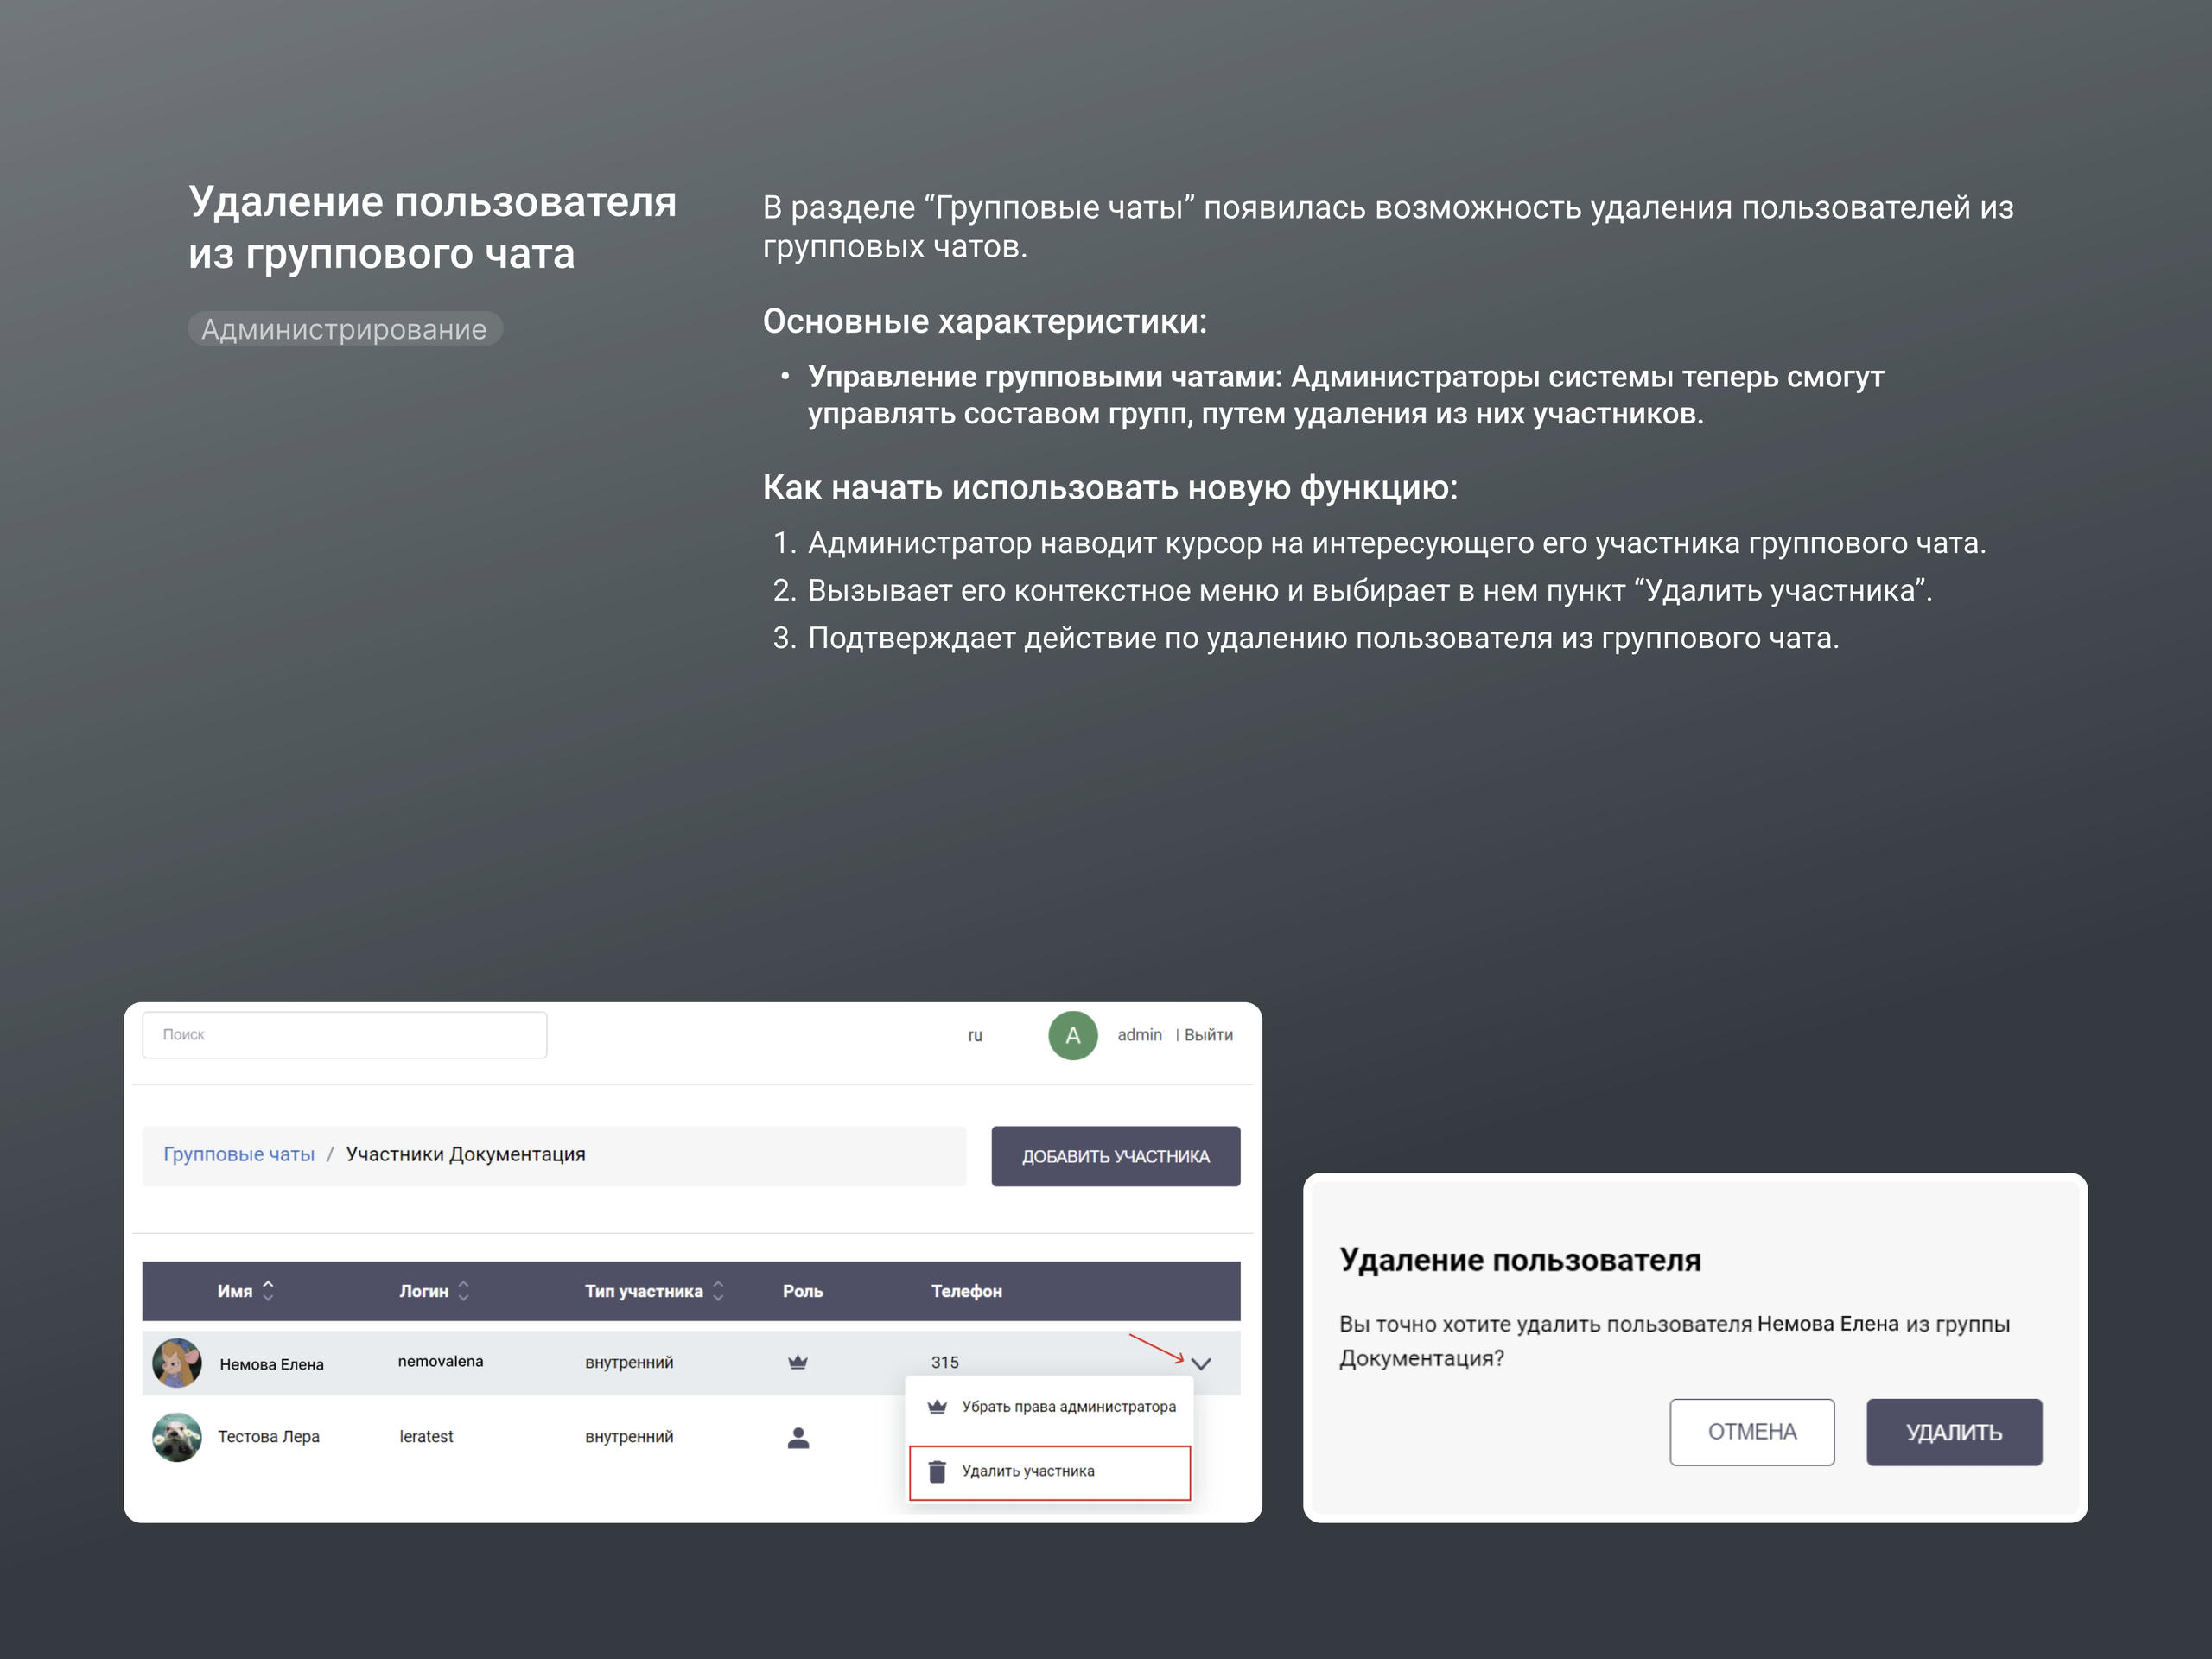Open Тестова Лера's profile avatar

177,1437
